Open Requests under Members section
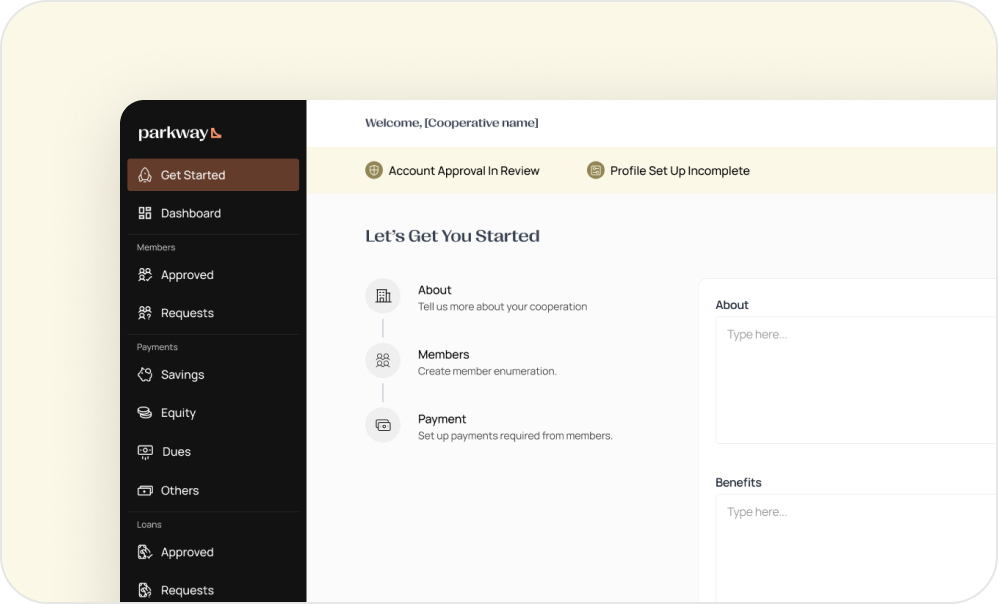 click(x=187, y=313)
